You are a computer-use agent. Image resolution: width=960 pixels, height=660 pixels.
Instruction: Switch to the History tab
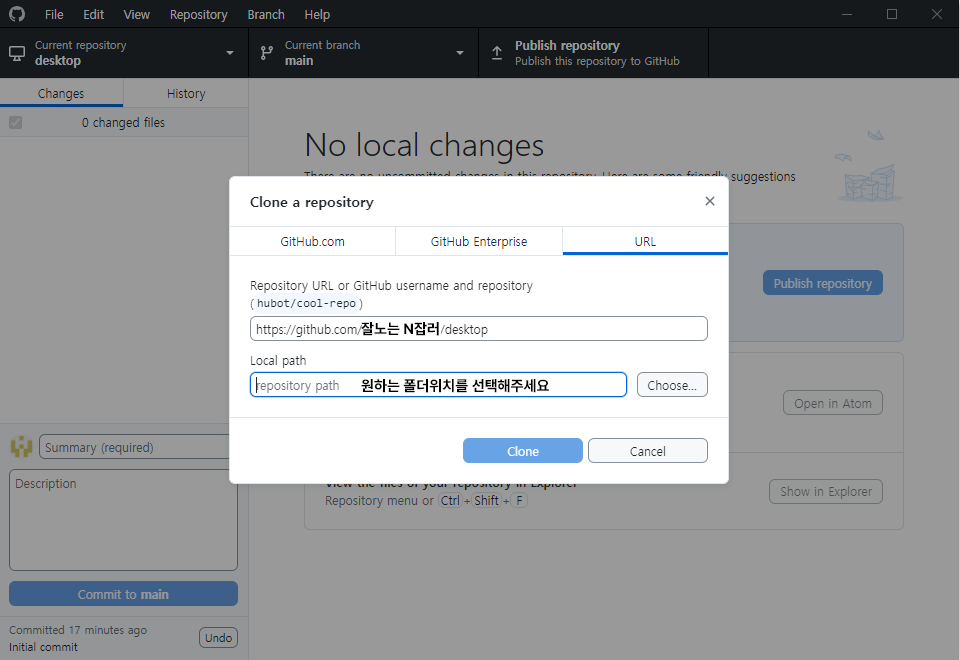click(x=186, y=93)
